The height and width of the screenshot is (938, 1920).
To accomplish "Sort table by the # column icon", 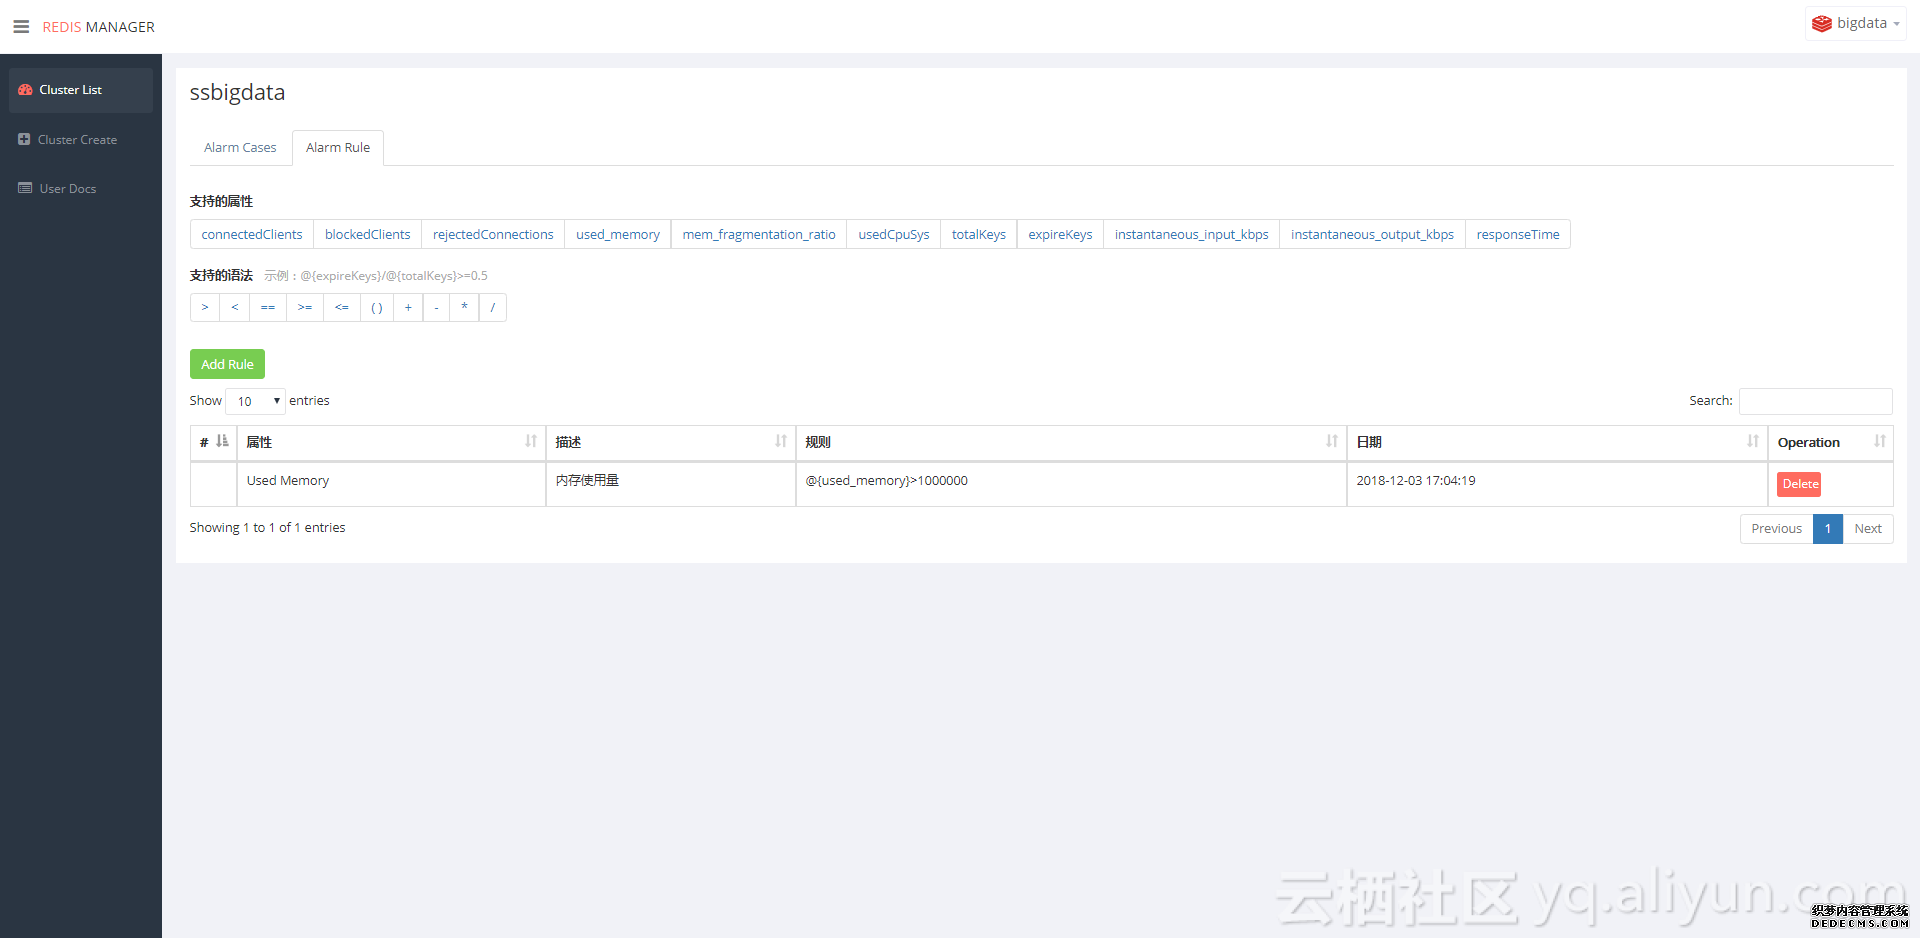I will (x=222, y=441).
